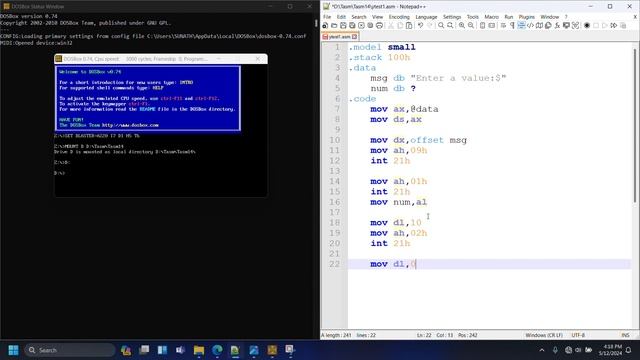Screen dimensions: 640x360
Task: Open the ? help menu
Action: coord(566,17)
